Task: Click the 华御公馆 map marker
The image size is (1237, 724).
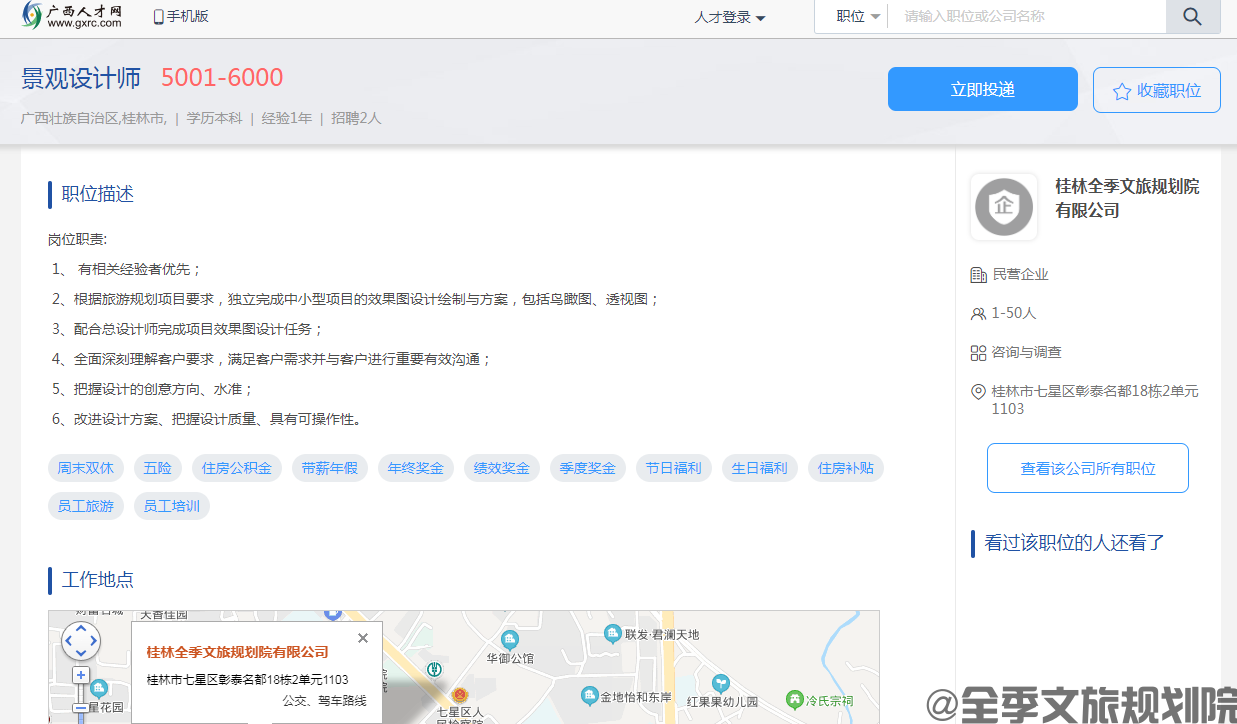Action: tap(510, 639)
